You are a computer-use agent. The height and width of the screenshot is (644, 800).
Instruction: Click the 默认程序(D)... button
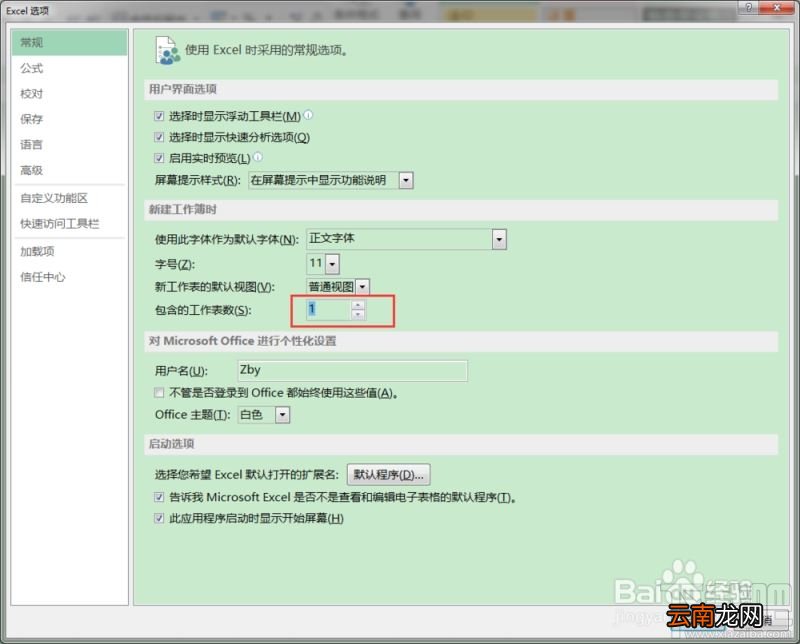(x=388, y=475)
